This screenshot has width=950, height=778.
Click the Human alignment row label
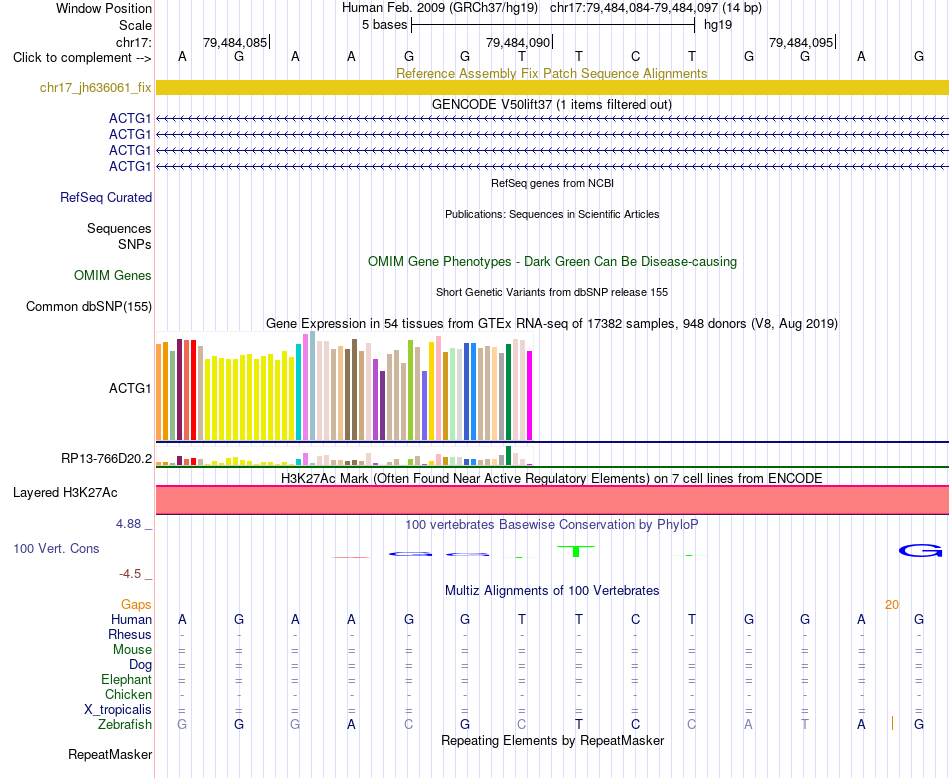(131, 619)
